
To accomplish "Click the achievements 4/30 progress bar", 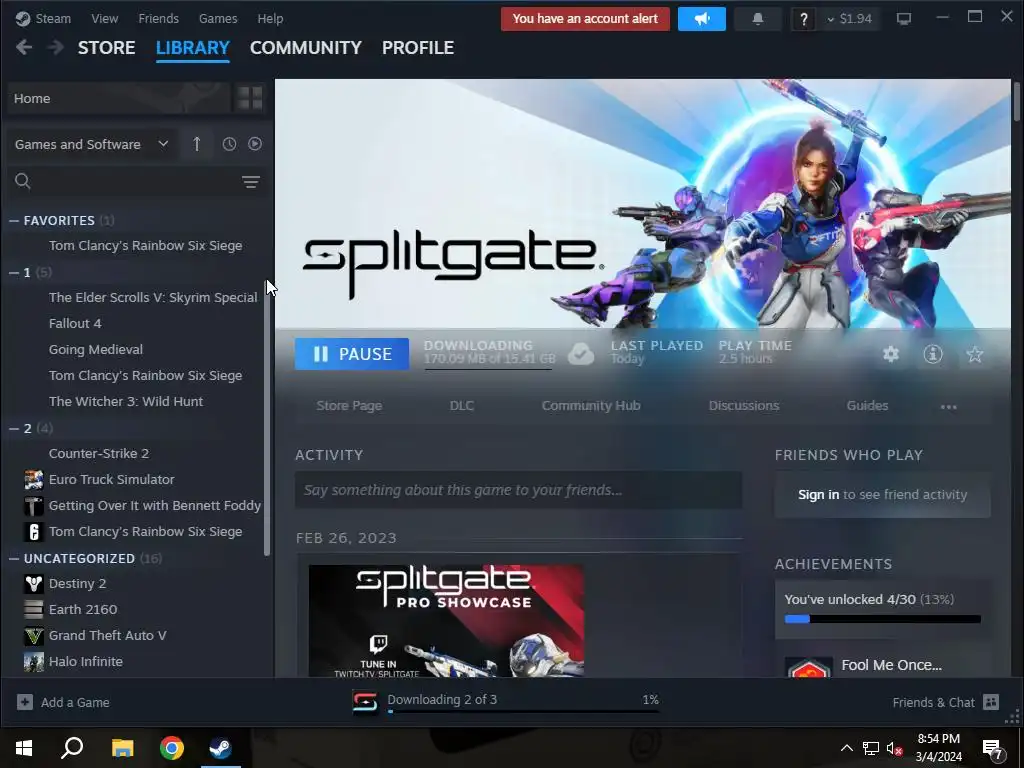I will [882, 619].
